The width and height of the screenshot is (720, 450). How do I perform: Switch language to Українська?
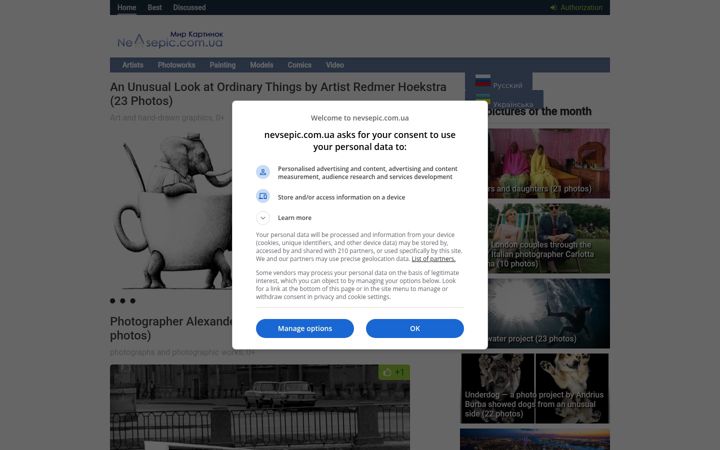tap(513, 105)
